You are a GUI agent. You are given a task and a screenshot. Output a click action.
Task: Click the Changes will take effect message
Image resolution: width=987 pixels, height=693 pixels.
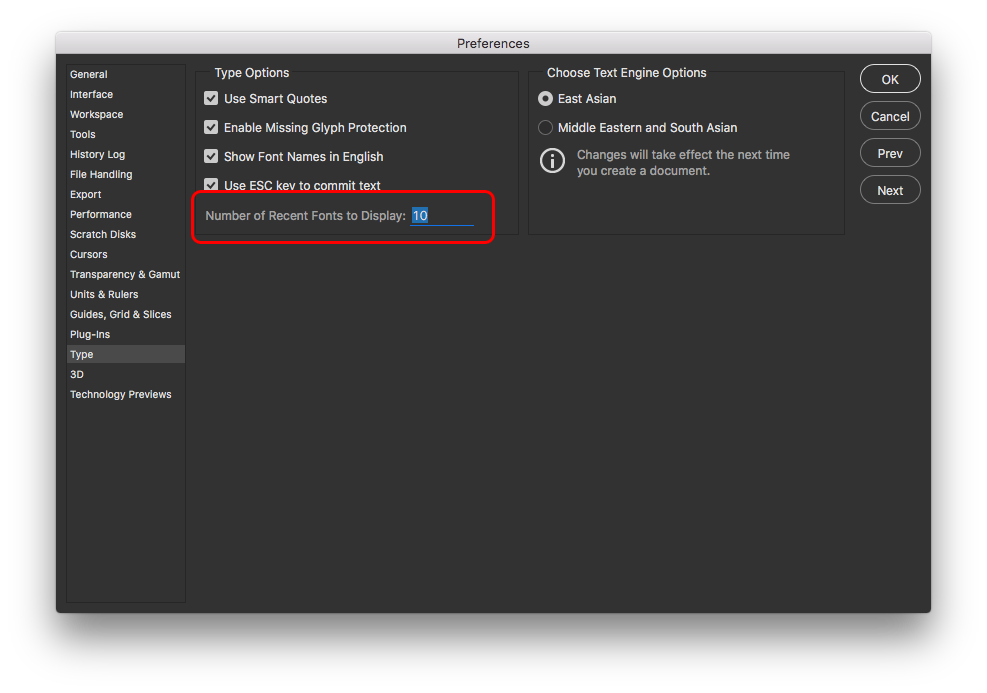683,163
